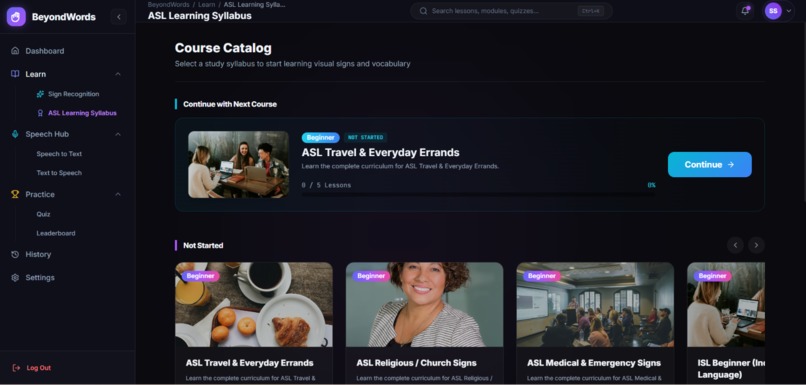Image resolution: width=806 pixels, height=385 pixels.
Task: Click the 'ASL Medical & Emergency Signs' title
Action: 594,363
